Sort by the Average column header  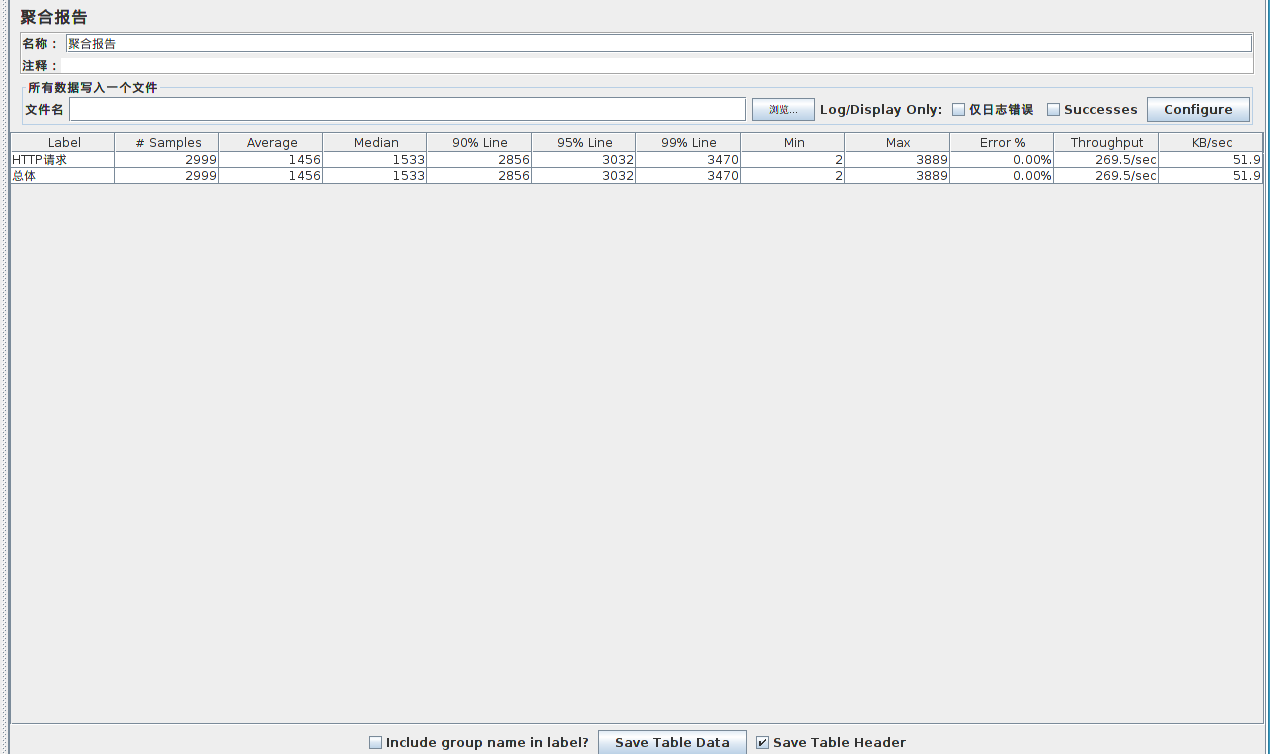point(271,142)
